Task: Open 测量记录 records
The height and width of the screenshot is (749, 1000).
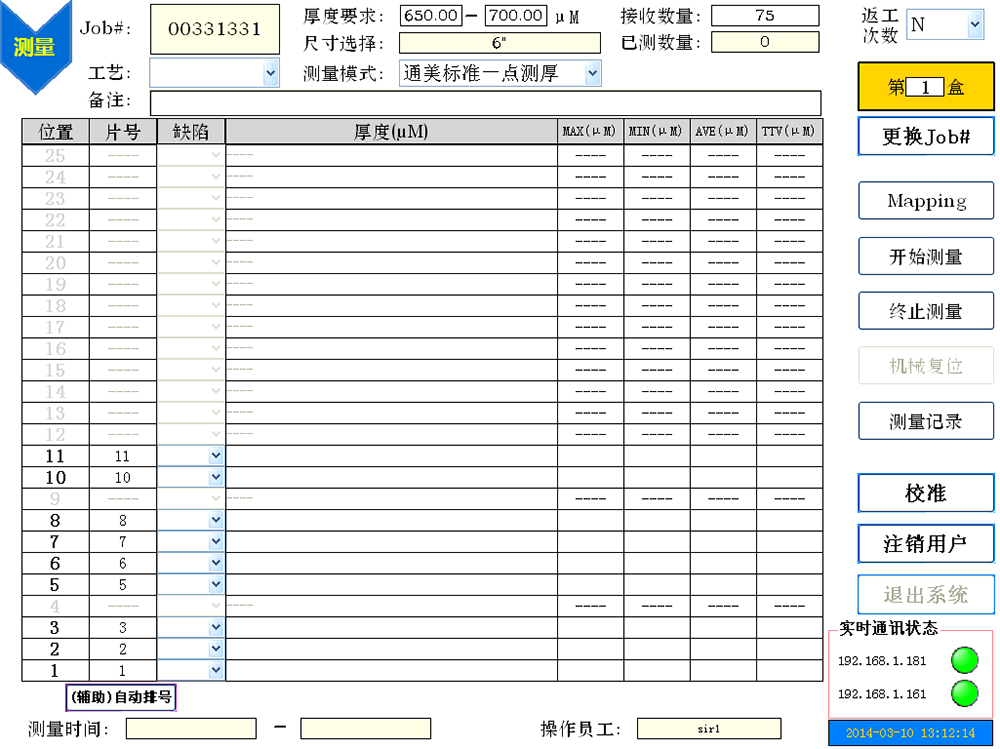Action: pos(925,421)
